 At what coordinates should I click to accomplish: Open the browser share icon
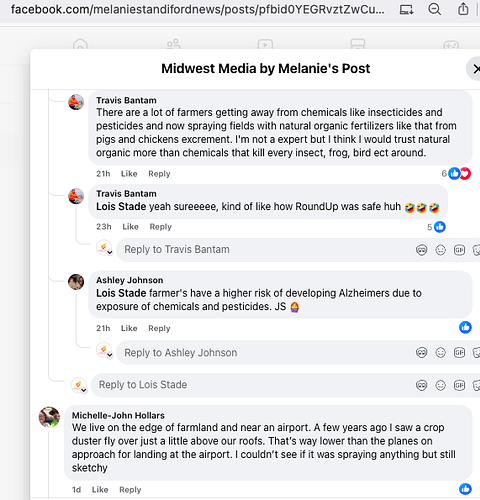463,9
